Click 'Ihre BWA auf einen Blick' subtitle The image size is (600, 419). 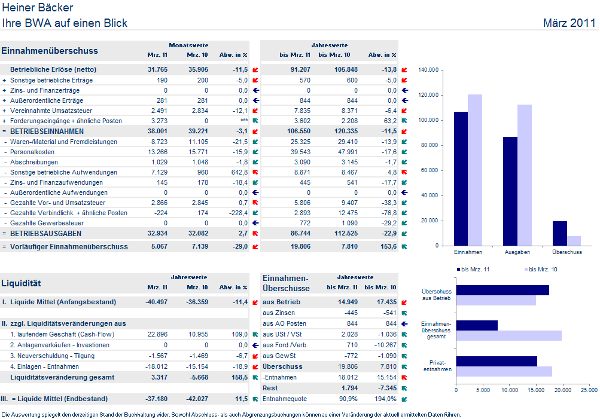point(65,23)
